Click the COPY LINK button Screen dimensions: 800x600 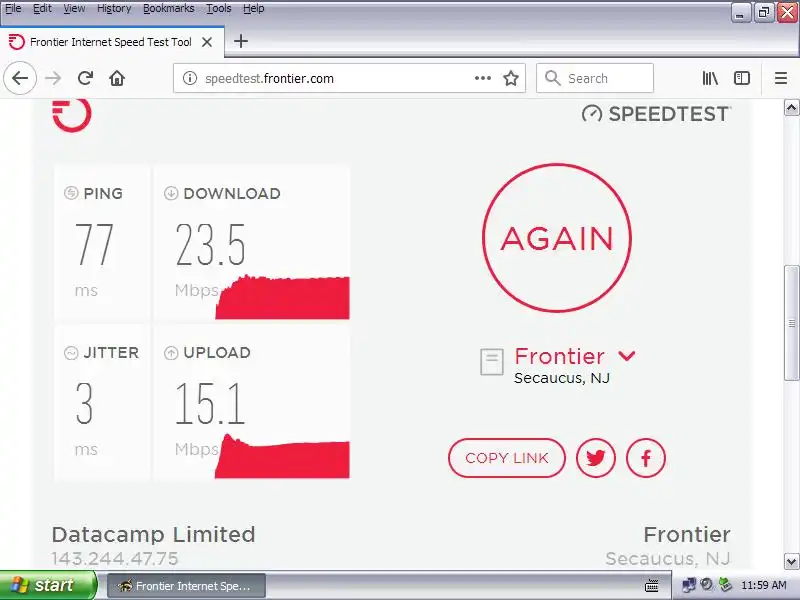pyautogui.click(x=507, y=458)
